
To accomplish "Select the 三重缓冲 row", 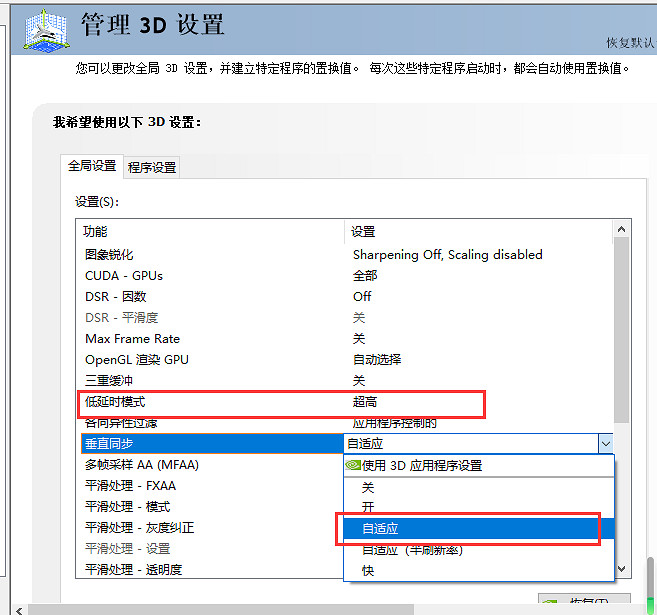I will (344, 380).
